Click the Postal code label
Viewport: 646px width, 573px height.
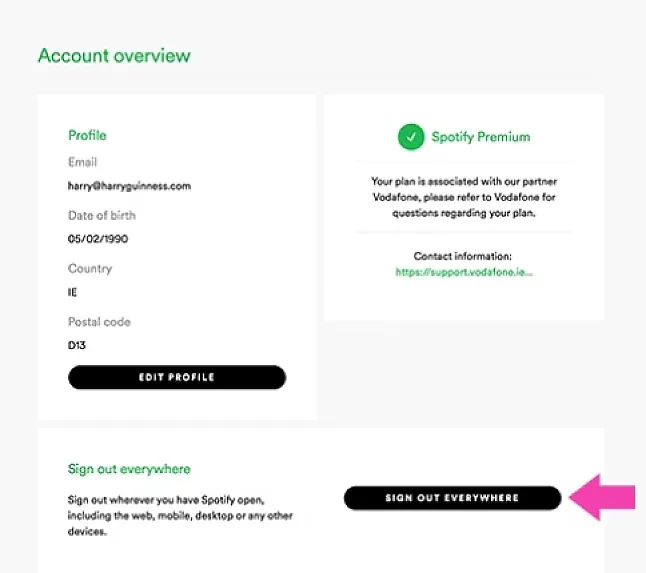pos(99,322)
